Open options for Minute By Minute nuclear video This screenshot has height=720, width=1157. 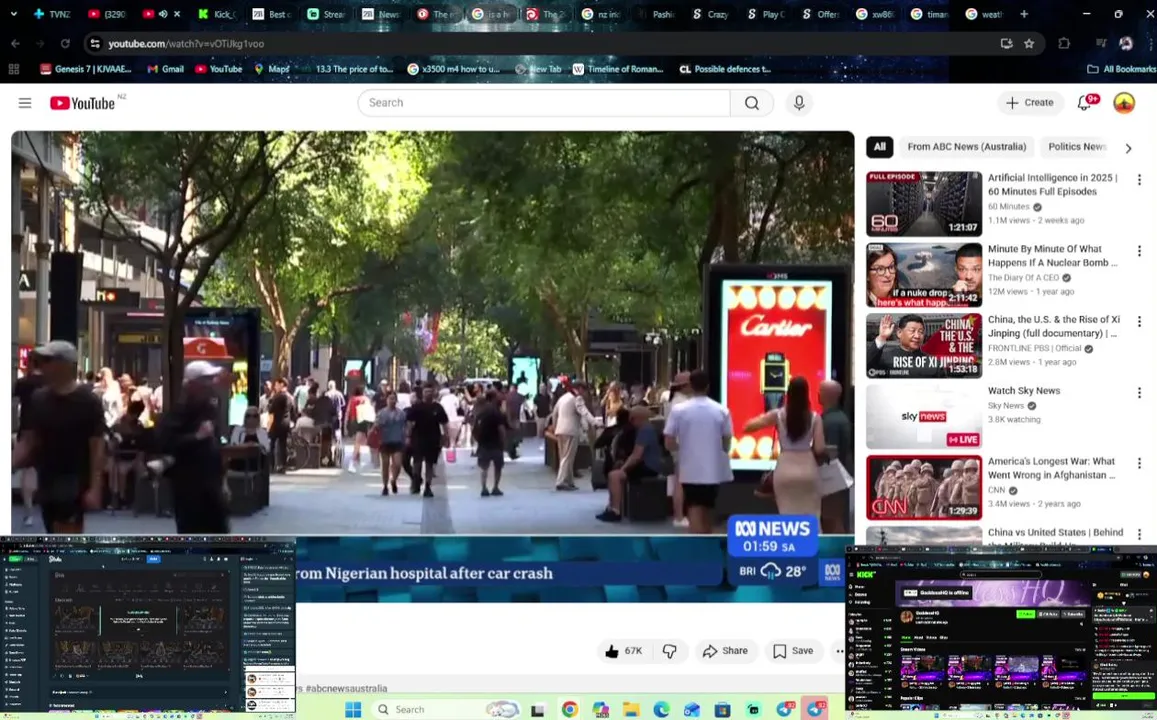point(1139,251)
